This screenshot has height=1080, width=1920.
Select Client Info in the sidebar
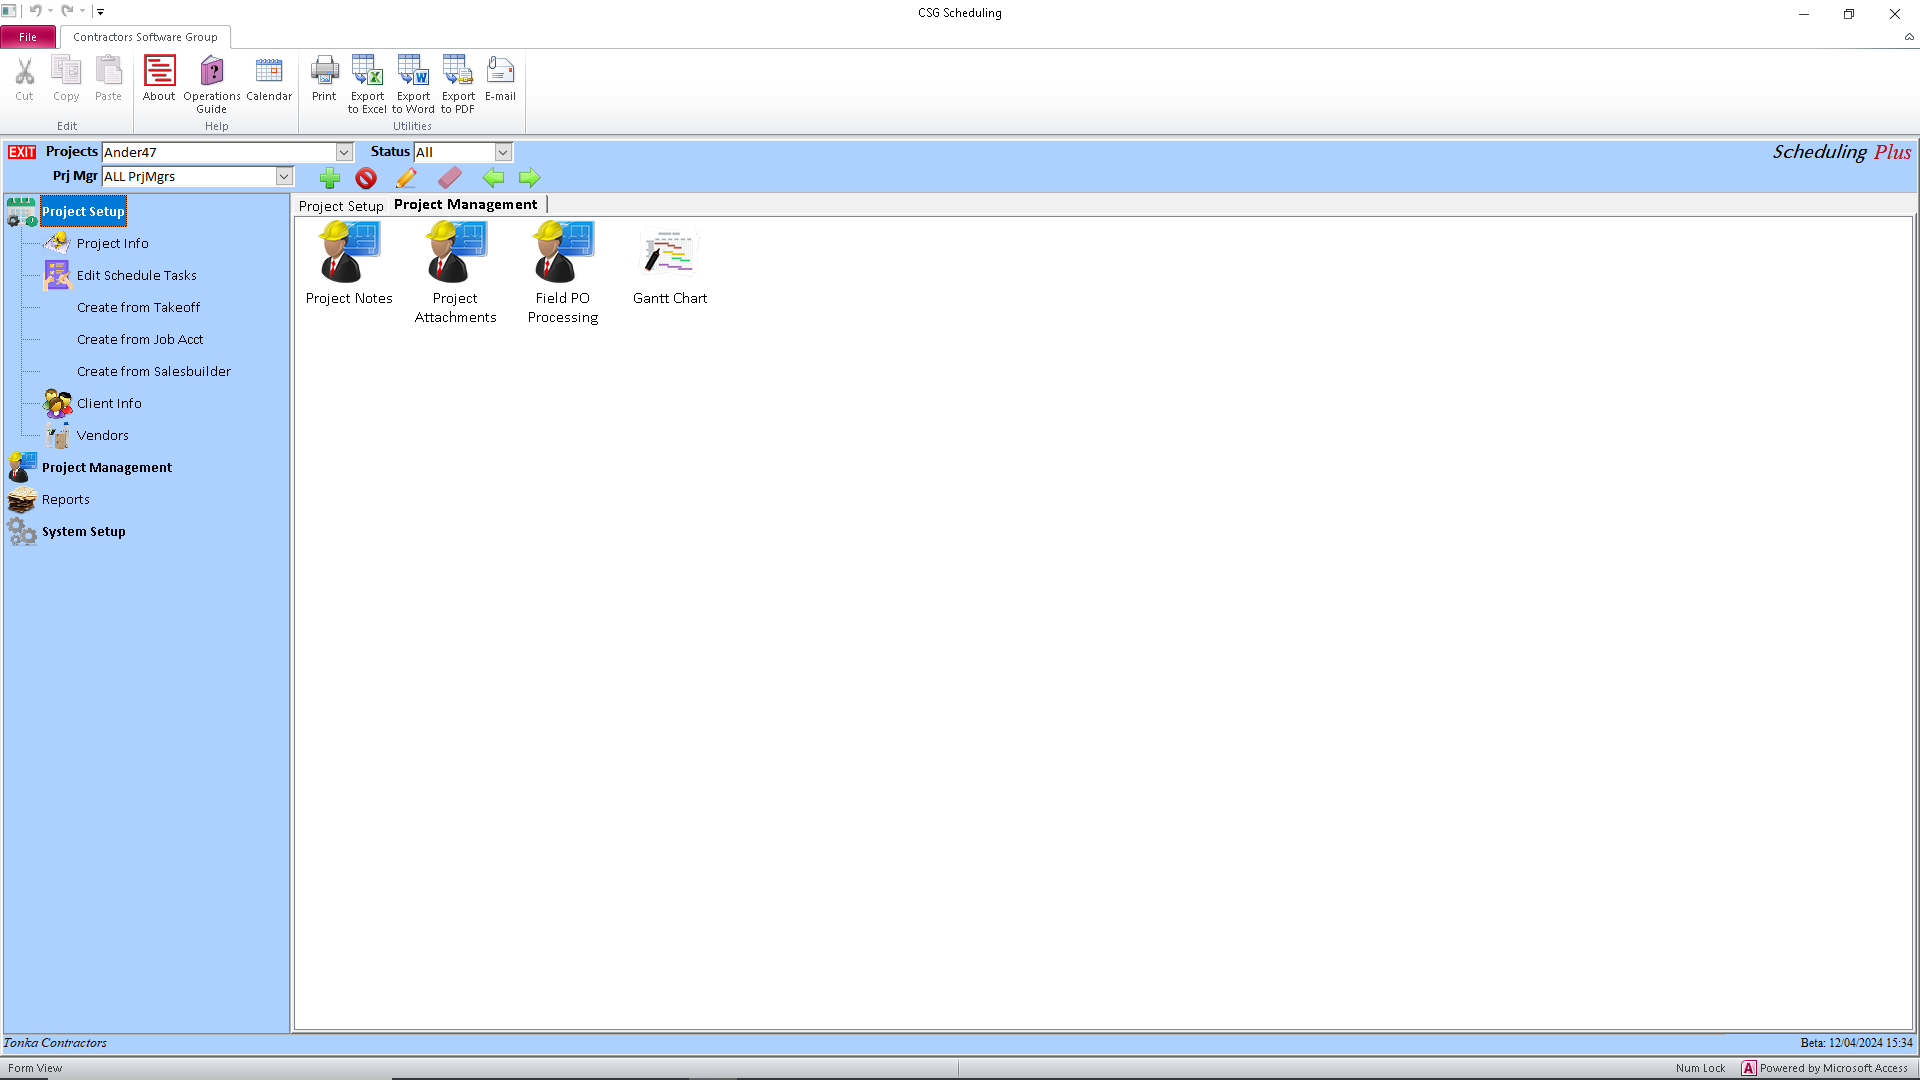pos(109,403)
